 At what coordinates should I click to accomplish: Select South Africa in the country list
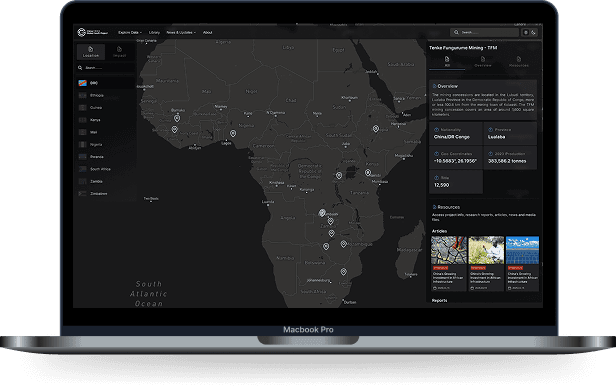pos(105,169)
